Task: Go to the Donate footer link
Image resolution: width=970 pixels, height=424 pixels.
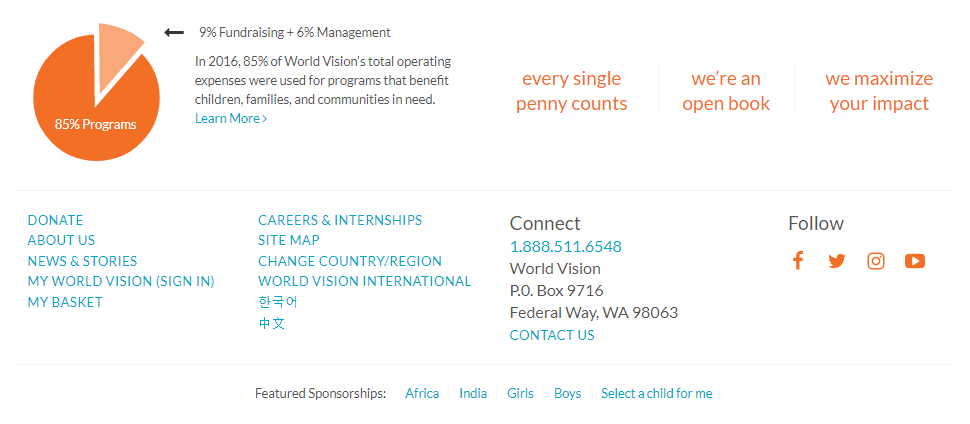Action: [x=55, y=220]
